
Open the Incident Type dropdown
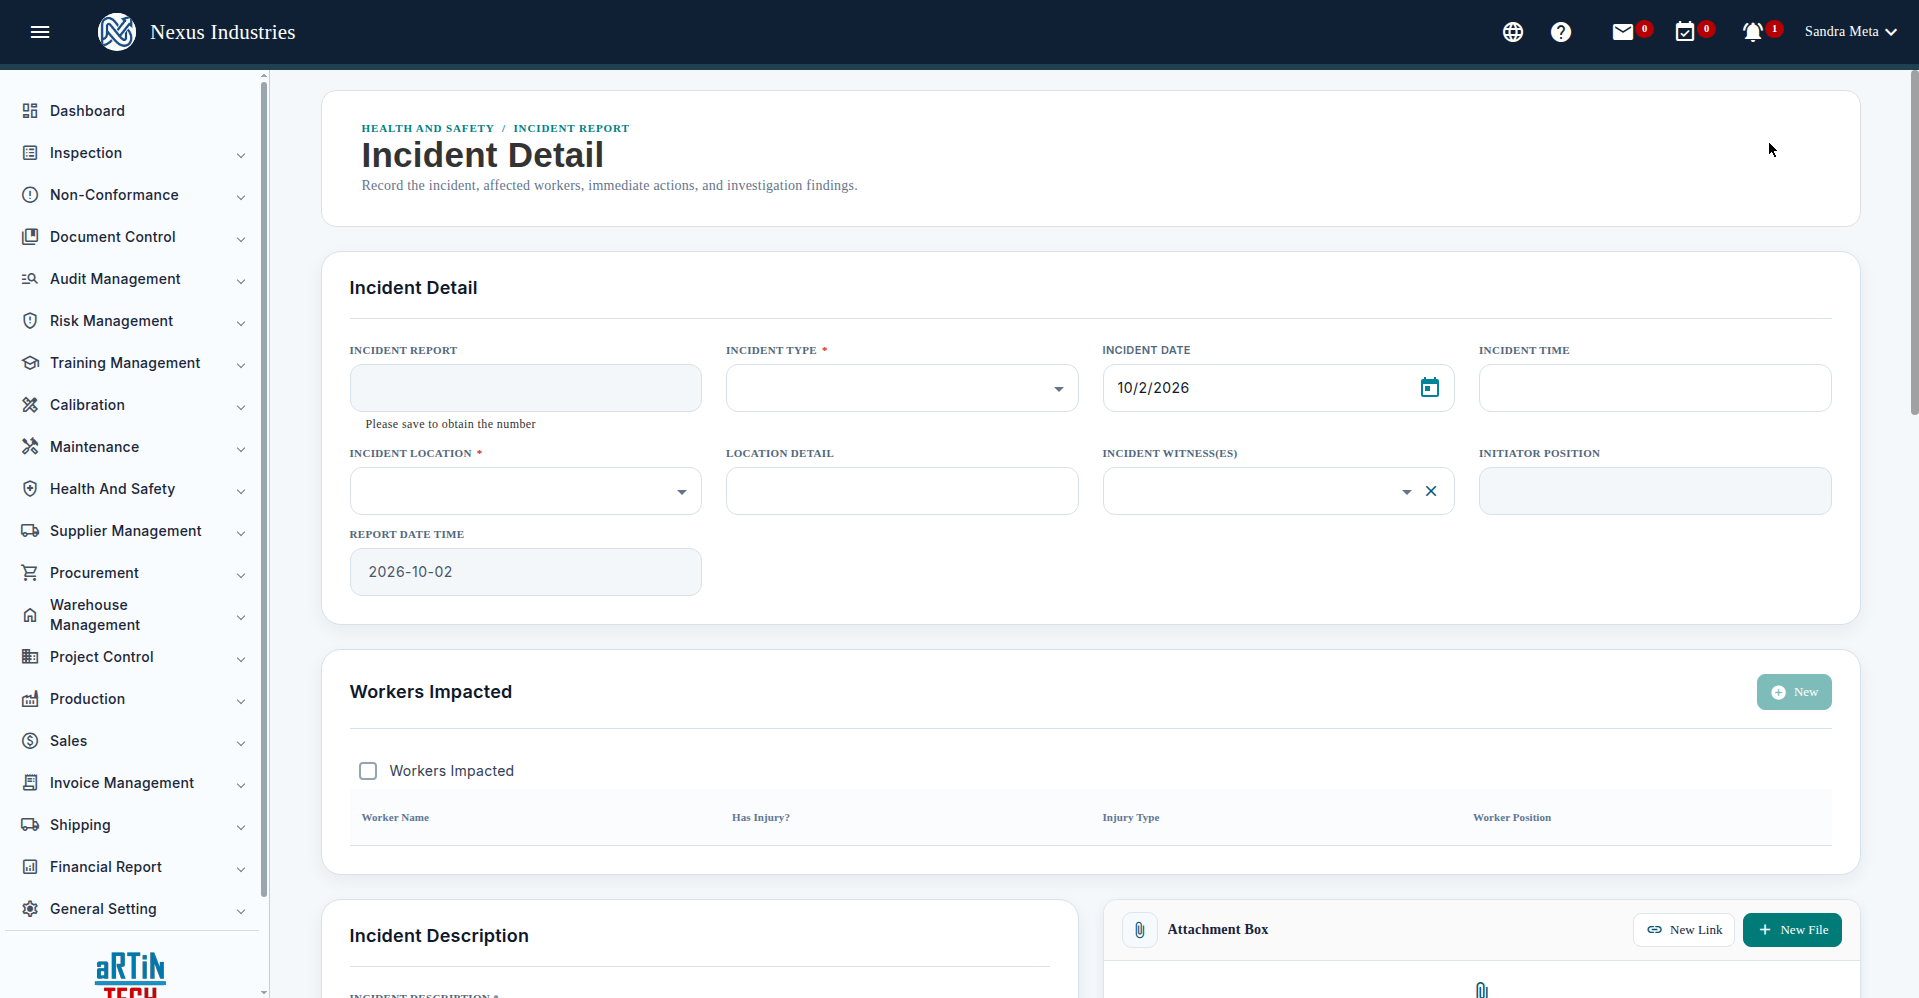coord(902,388)
